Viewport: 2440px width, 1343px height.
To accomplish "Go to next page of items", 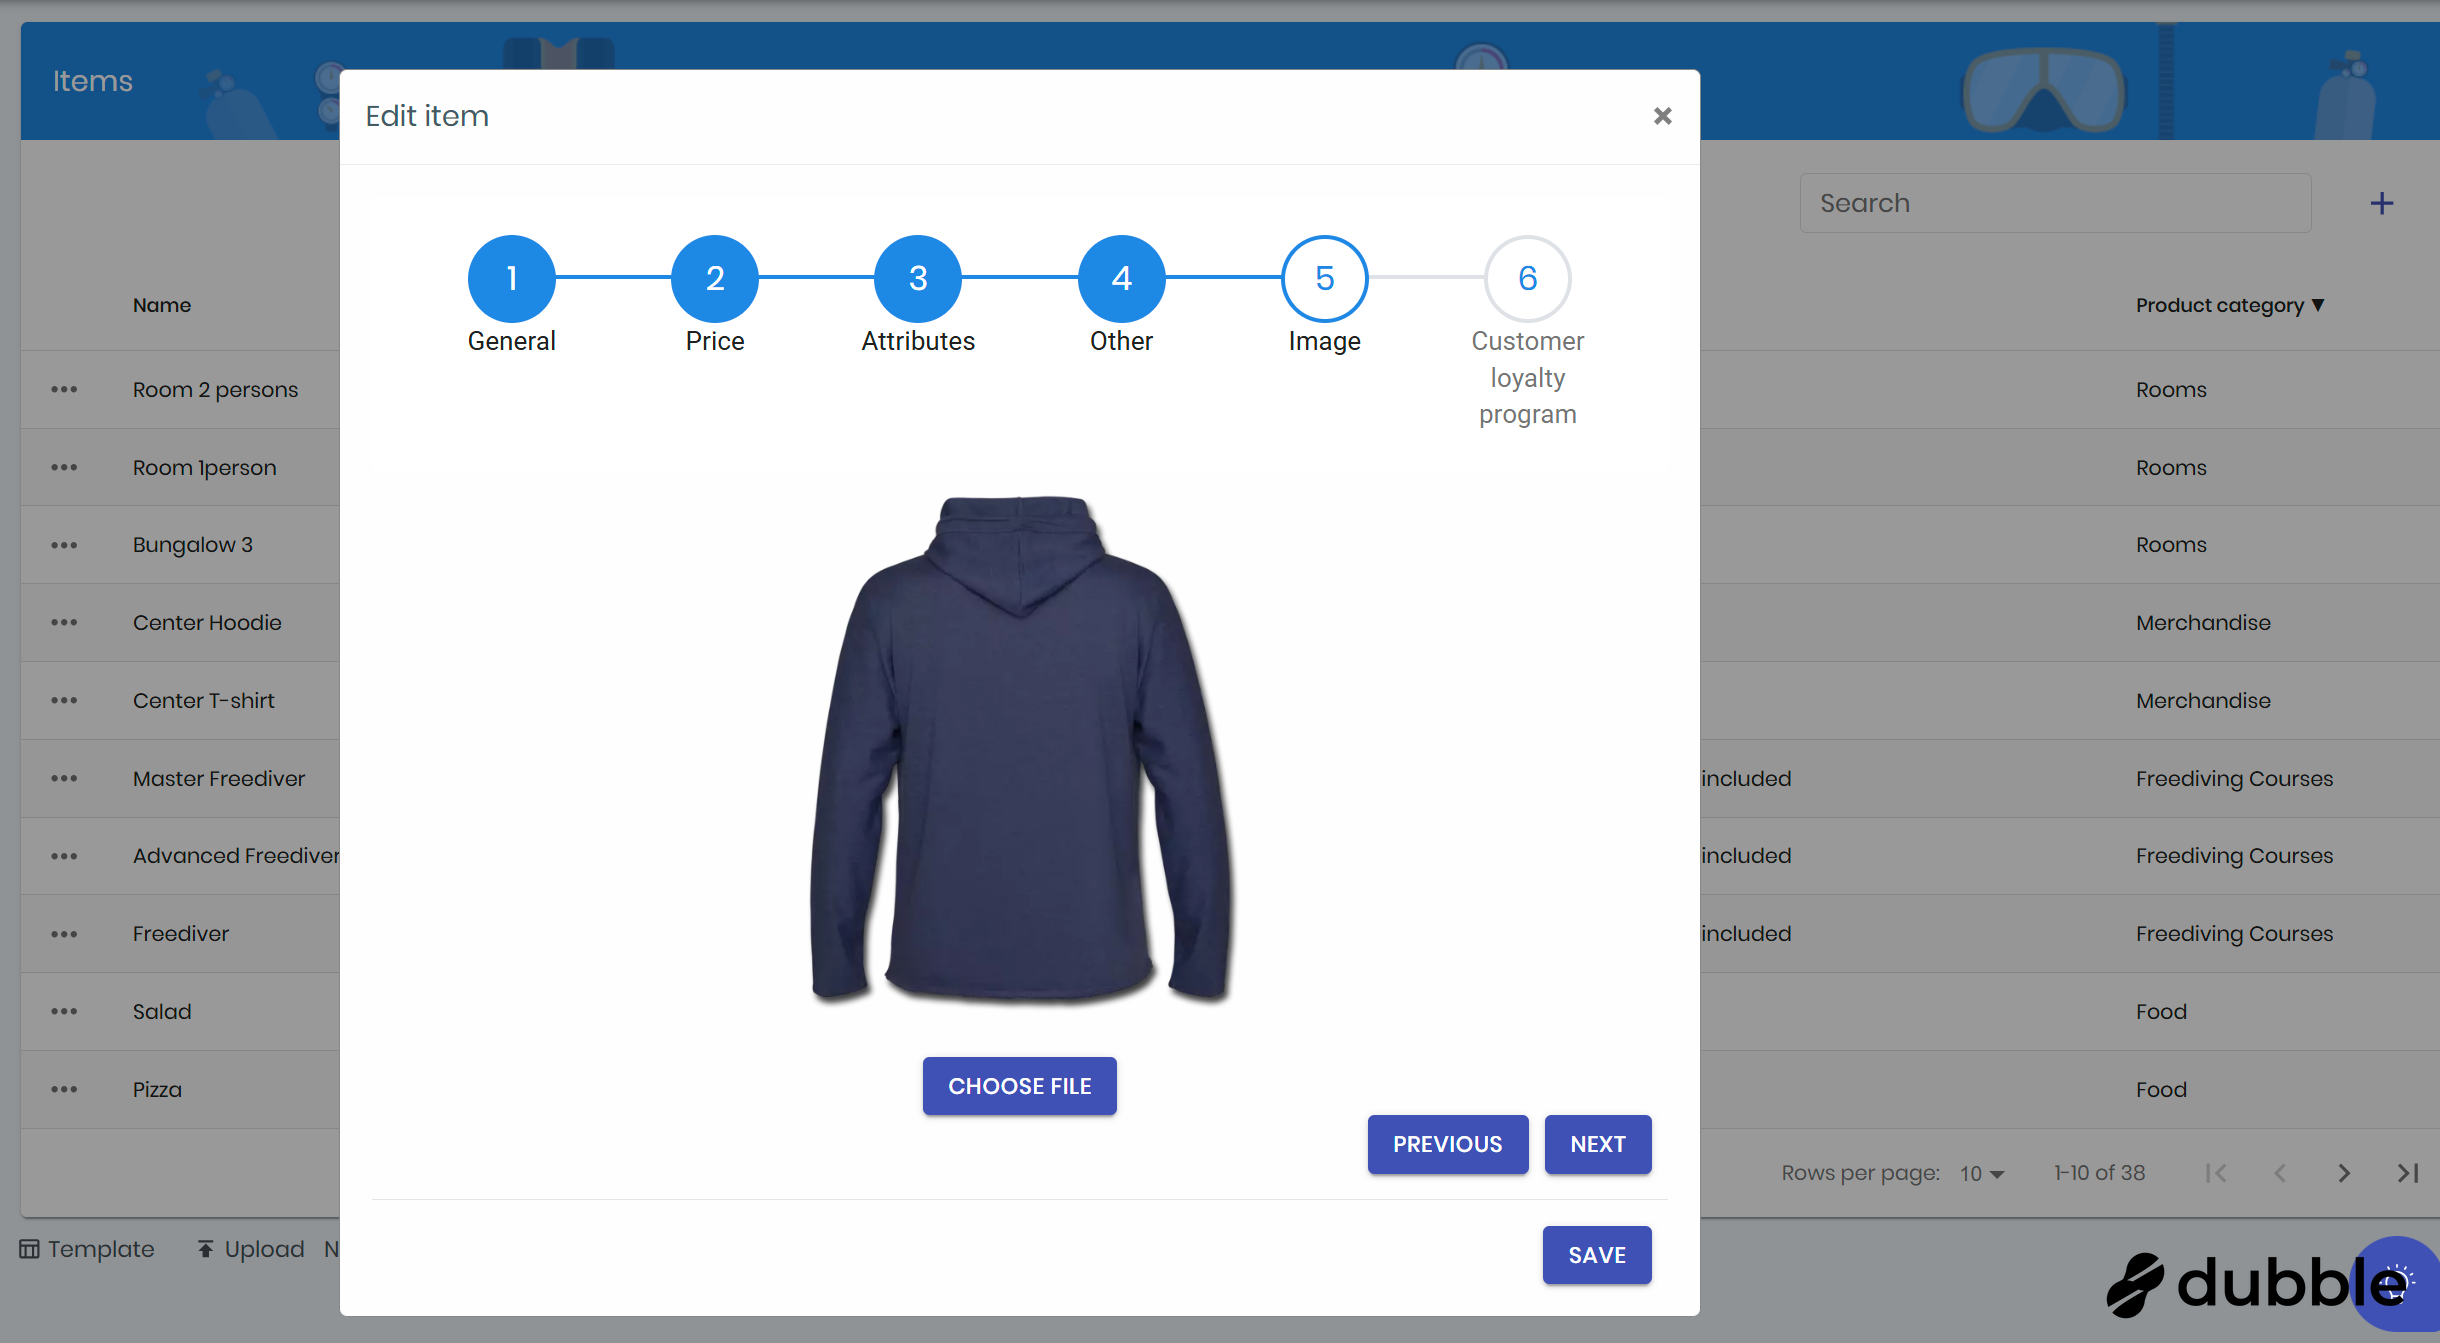I will coord(2344,1173).
